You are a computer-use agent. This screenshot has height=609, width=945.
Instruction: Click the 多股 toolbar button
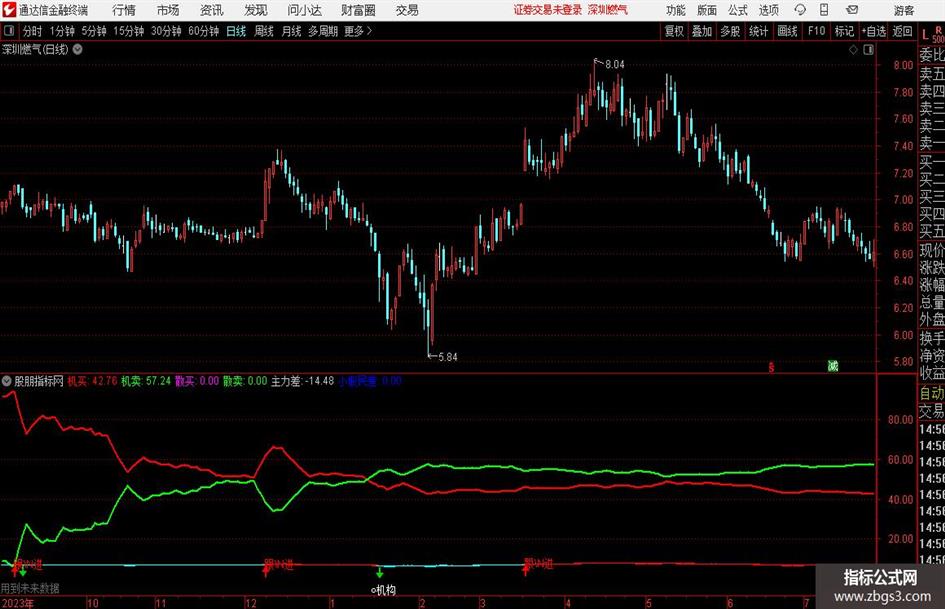click(x=730, y=31)
